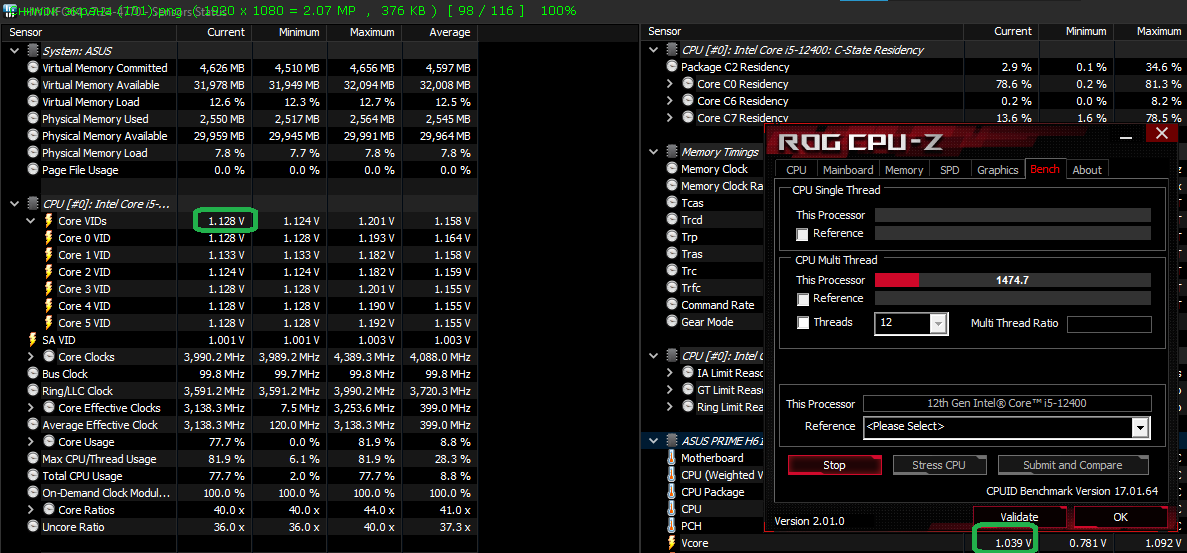Click the Package C2 Residency icon
This screenshot has height=553, width=1187.
(x=672, y=67)
